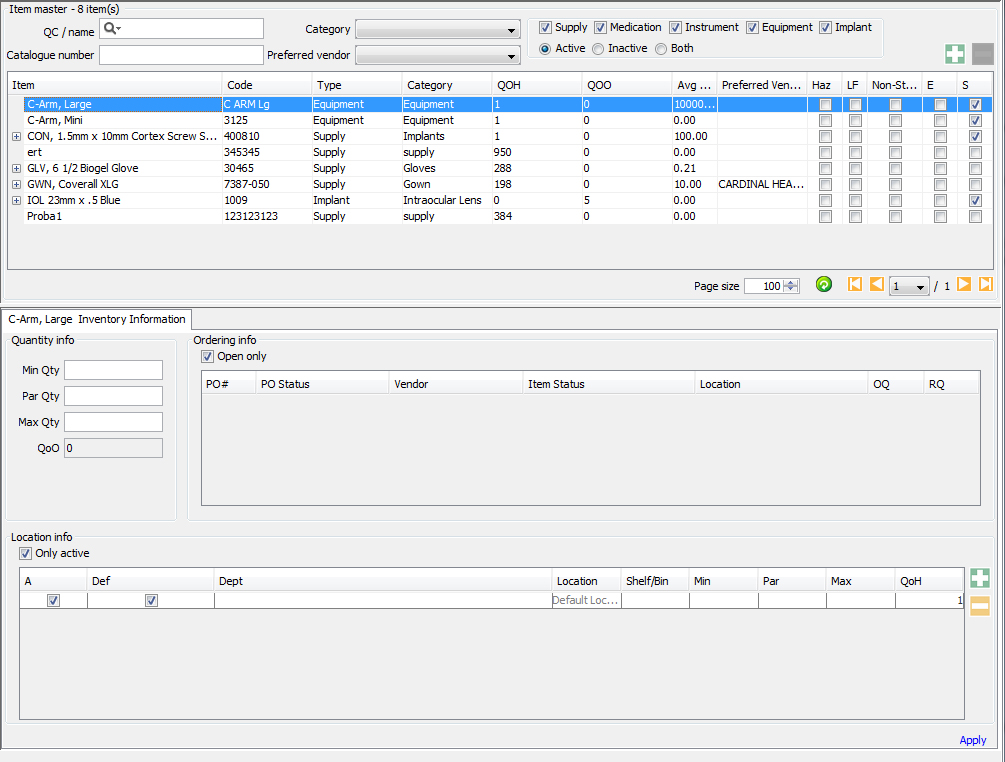Uncheck the Medication filter checkbox

tap(601, 28)
